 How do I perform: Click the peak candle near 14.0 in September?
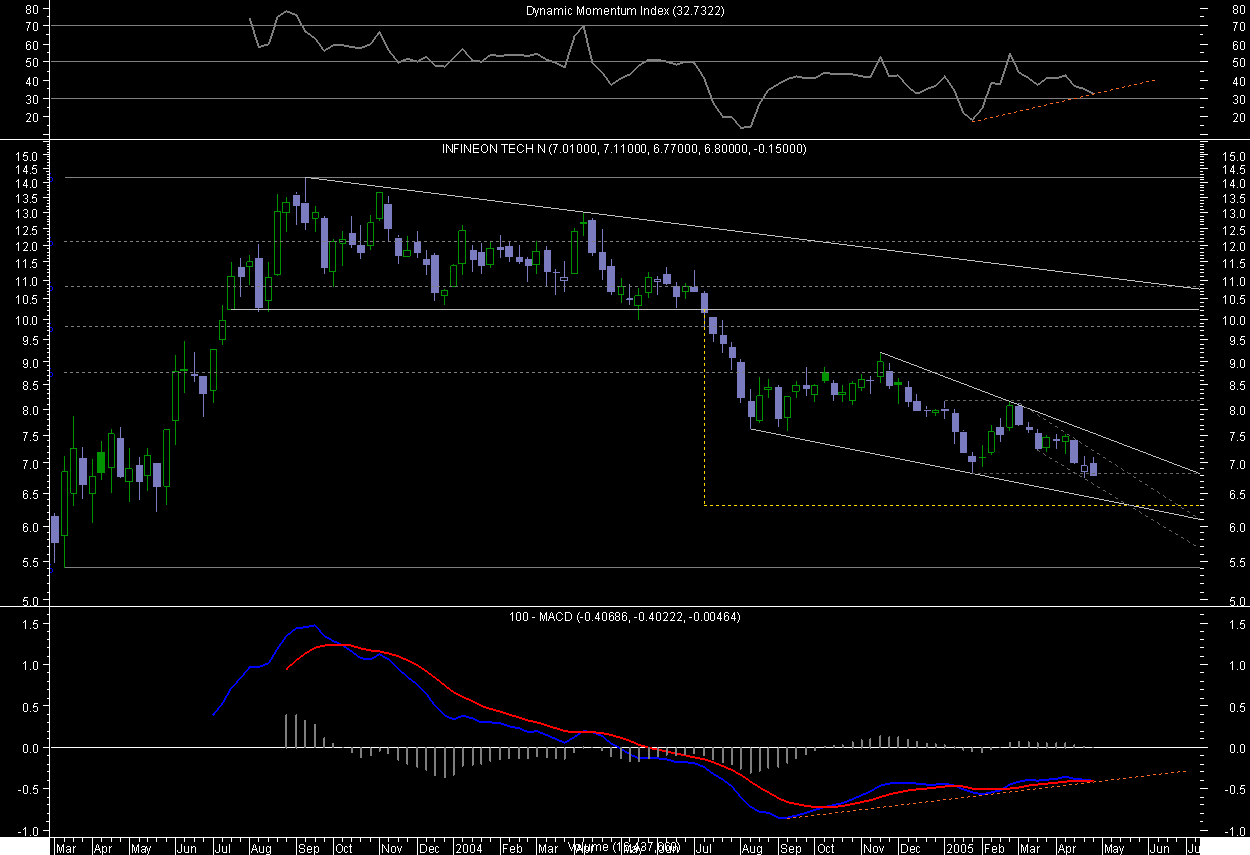pyautogui.click(x=306, y=213)
